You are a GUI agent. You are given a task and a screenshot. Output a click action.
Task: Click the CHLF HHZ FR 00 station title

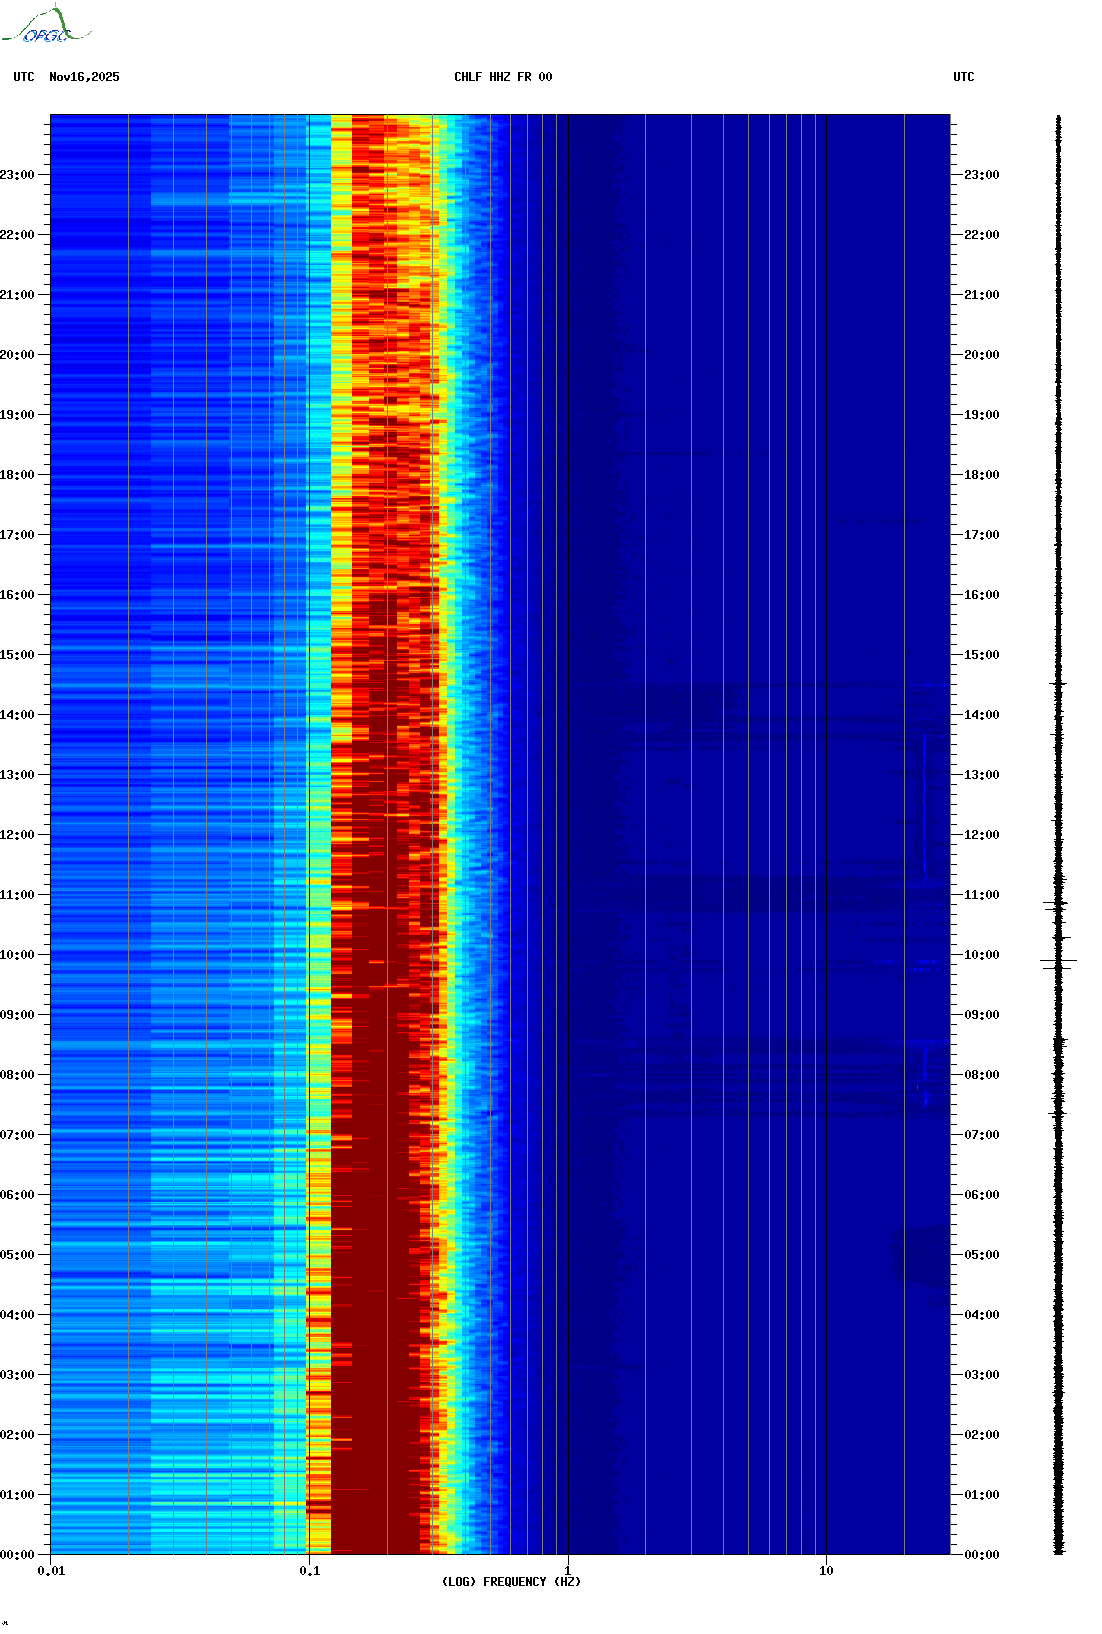point(503,77)
